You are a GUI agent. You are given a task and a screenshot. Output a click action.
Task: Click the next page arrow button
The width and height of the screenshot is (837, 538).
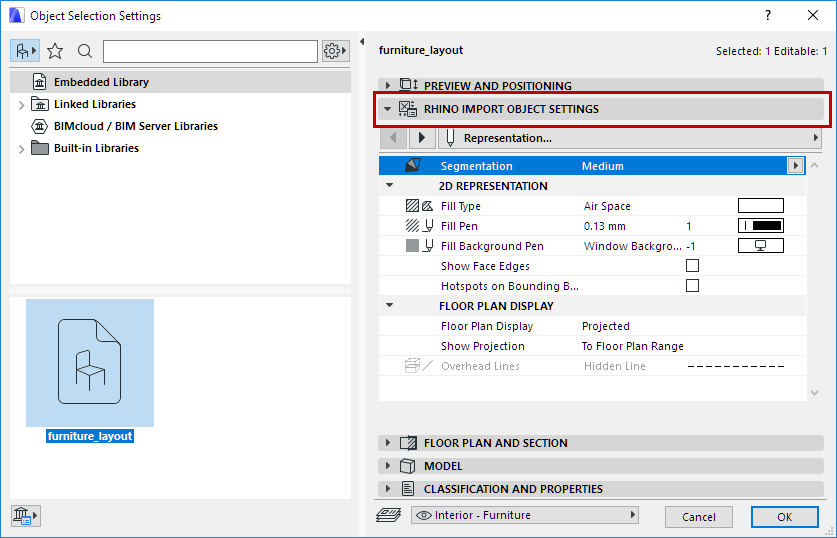coord(423,138)
